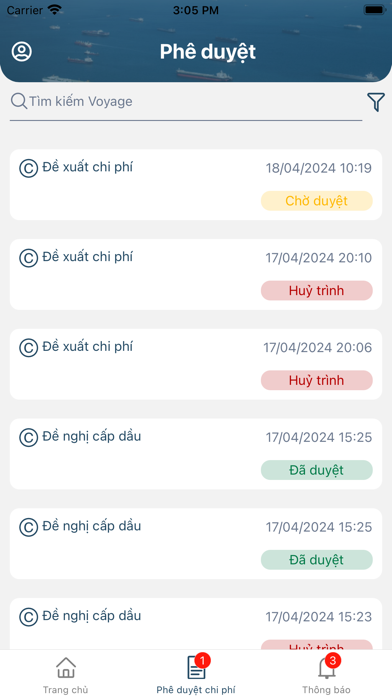Tap the Trang chủ home icon

pos(66,668)
